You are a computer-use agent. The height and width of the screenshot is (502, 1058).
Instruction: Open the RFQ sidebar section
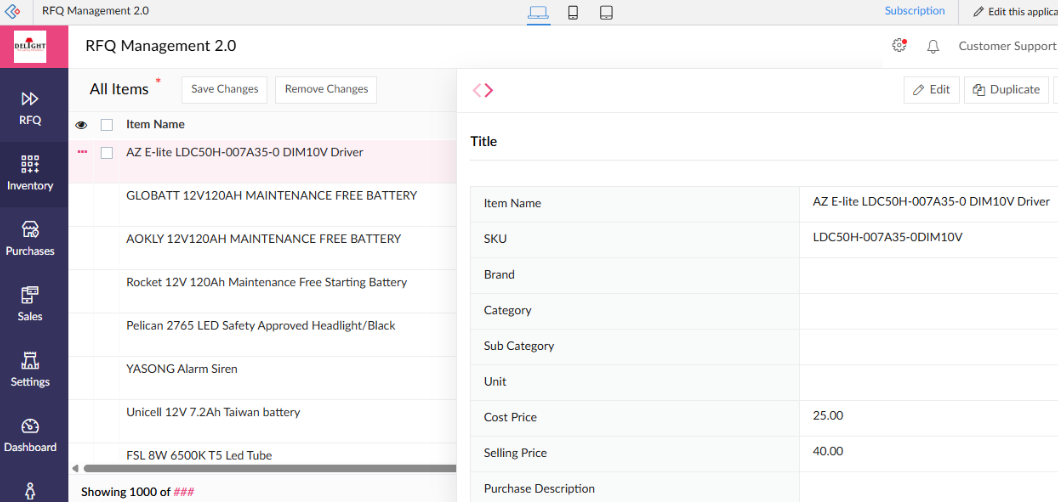click(30, 109)
